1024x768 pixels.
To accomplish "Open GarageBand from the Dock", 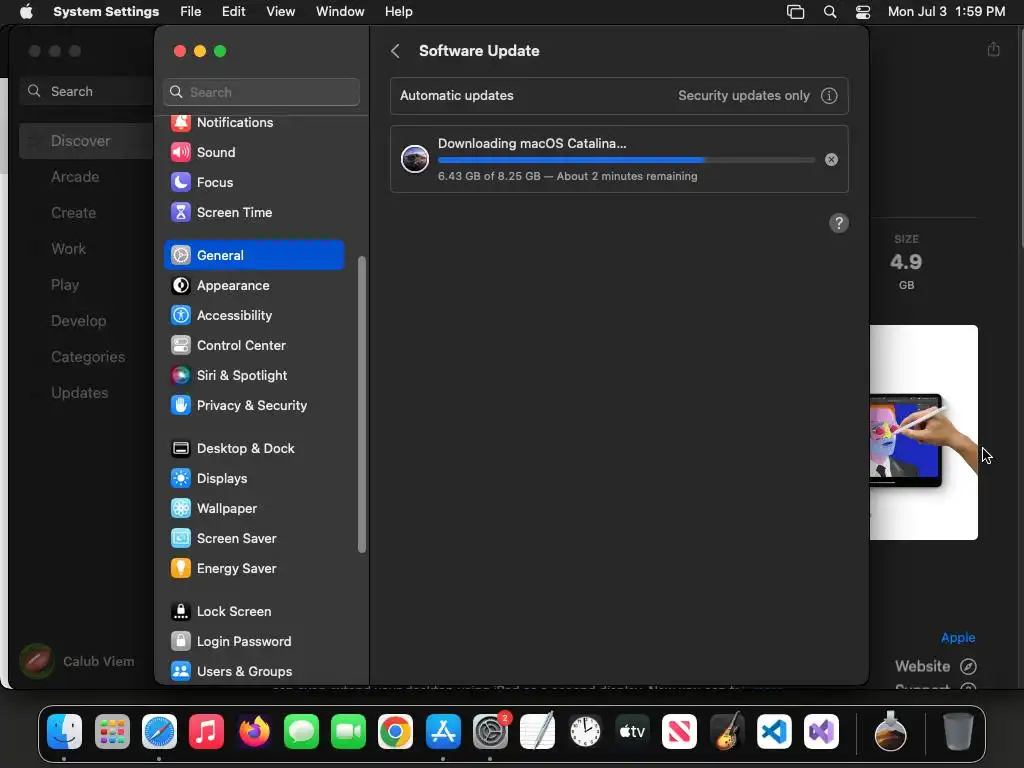I will (x=727, y=731).
